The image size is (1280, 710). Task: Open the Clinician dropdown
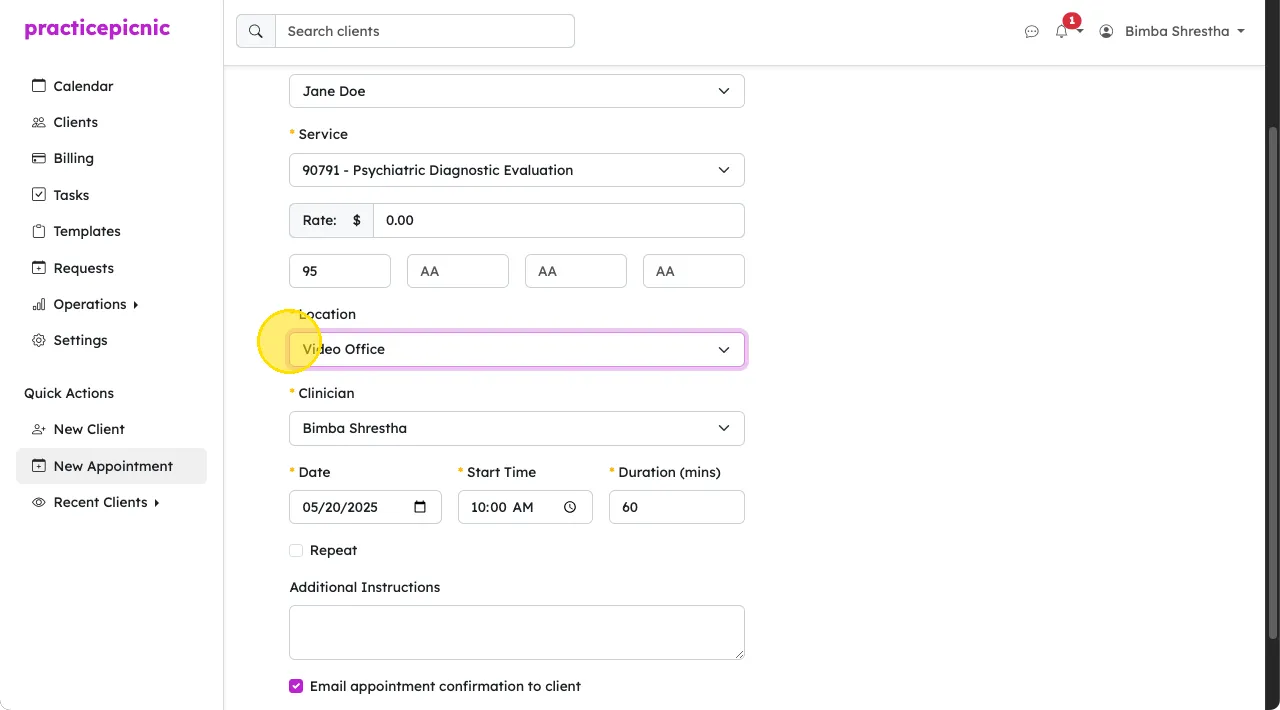coord(517,428)
